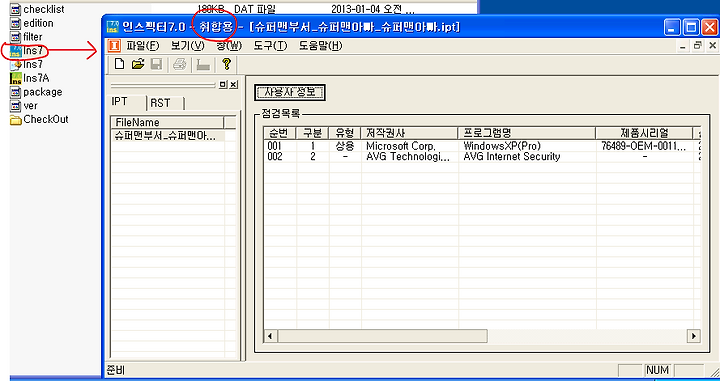Click the horizontal scrollbar thumb
The image size is (720, 381).
(382, 336)
